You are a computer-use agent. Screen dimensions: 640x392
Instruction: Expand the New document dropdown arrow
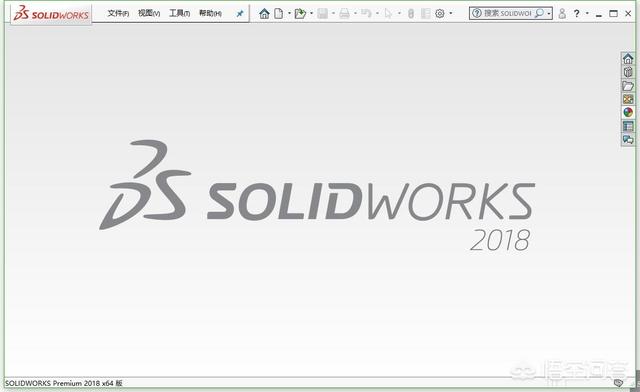(x=289, y=13)
